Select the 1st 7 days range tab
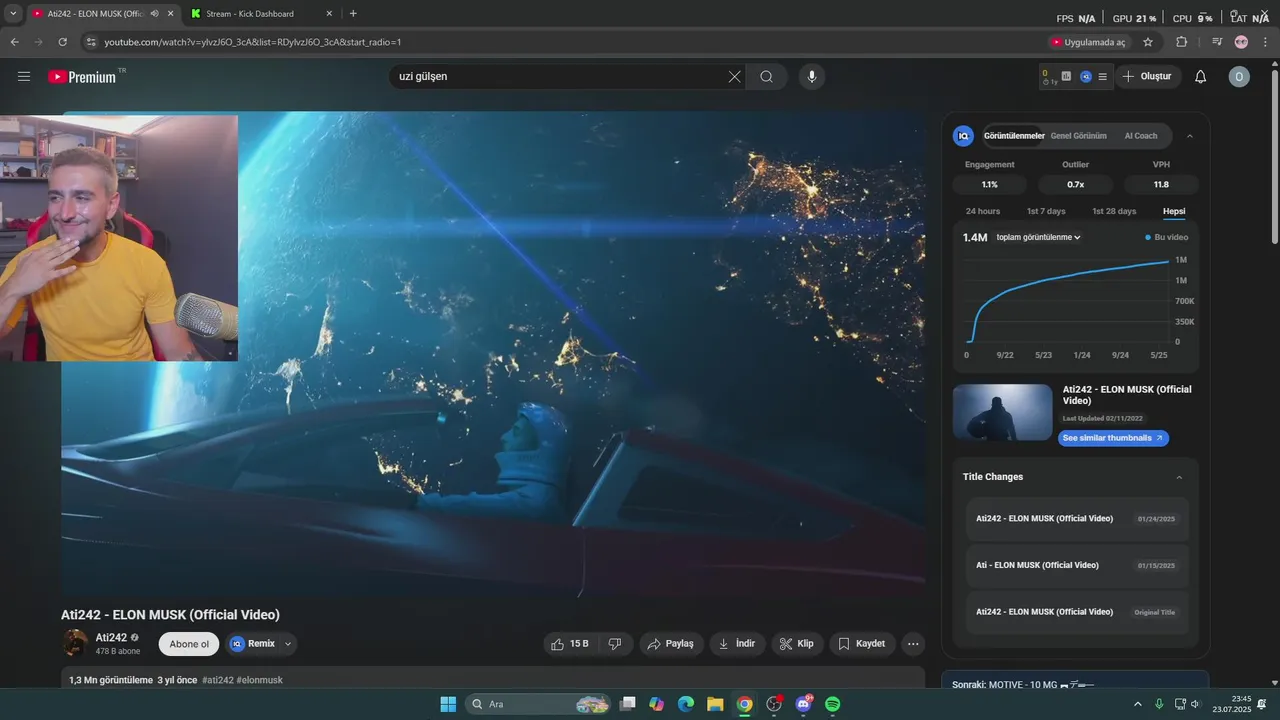This screenshot has width=1280, height=720. [x=1046, y=211]
